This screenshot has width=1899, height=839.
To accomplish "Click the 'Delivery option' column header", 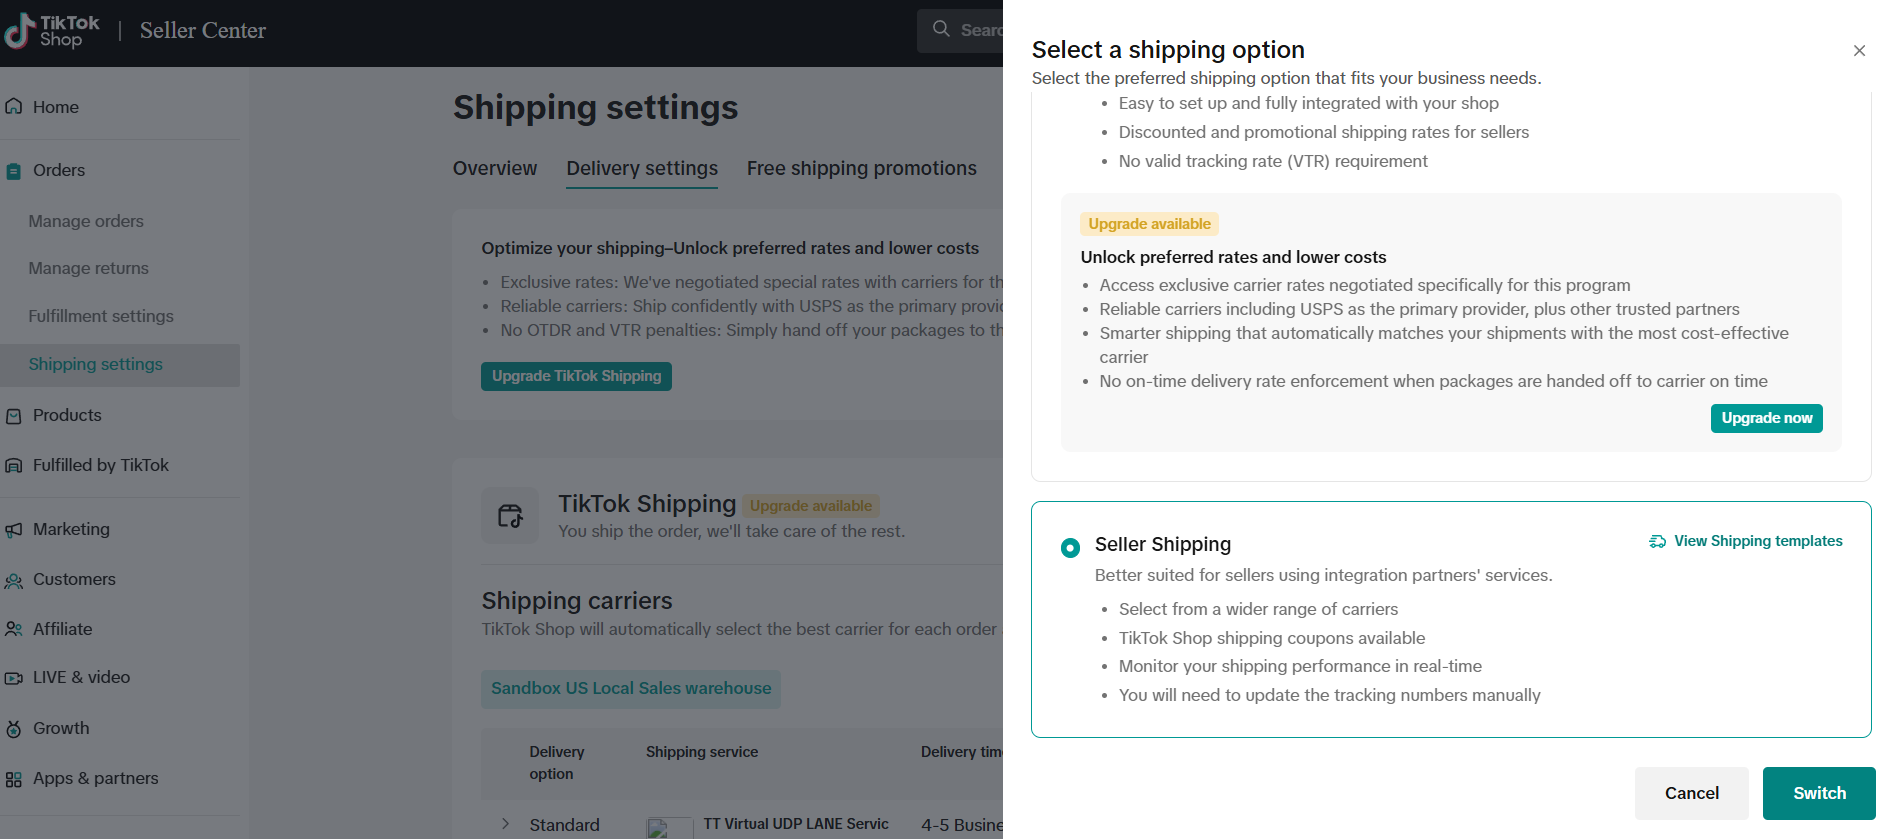I will point(557,763).
